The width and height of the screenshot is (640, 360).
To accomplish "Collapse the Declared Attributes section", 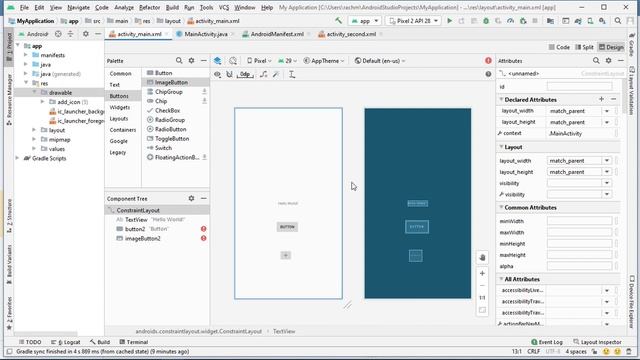I will [501, 99].
